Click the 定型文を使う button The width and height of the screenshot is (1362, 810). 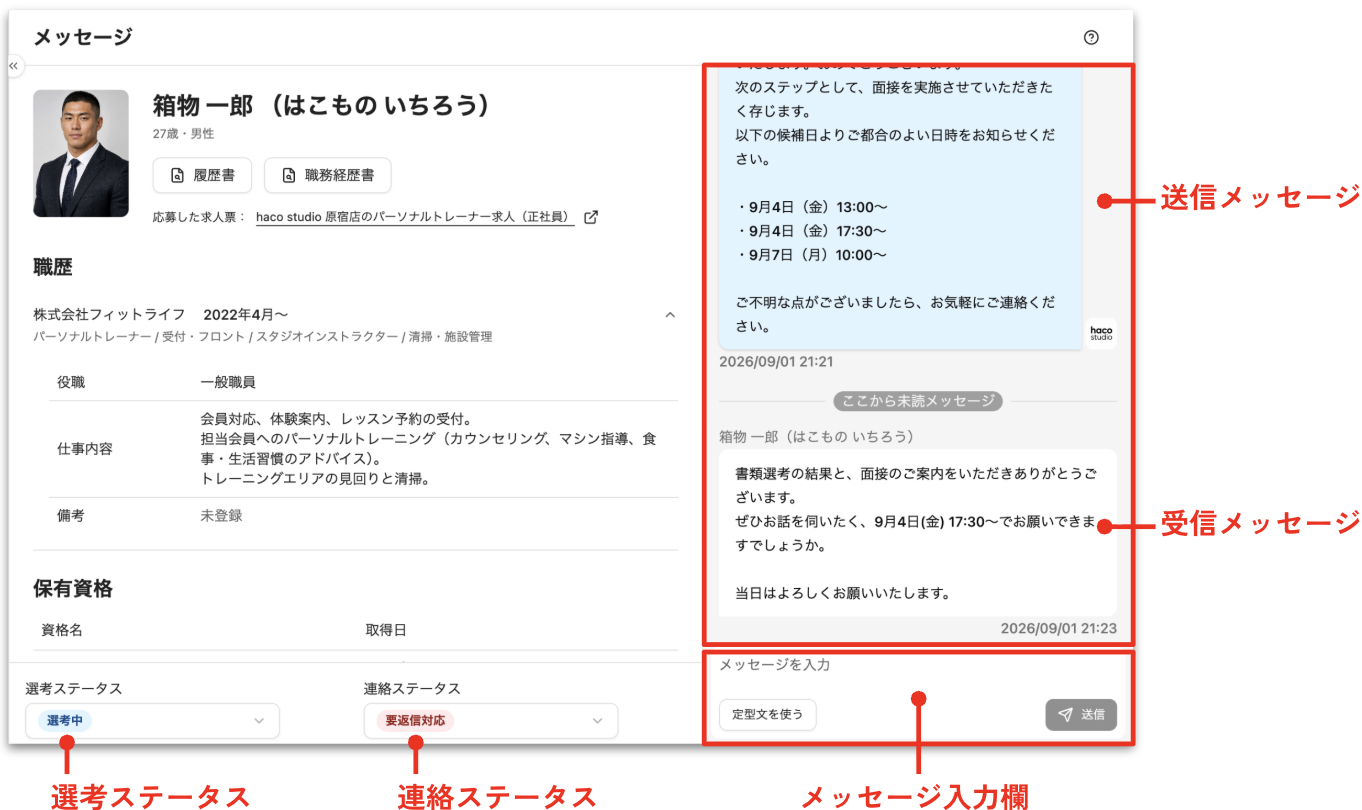[767, 715]
